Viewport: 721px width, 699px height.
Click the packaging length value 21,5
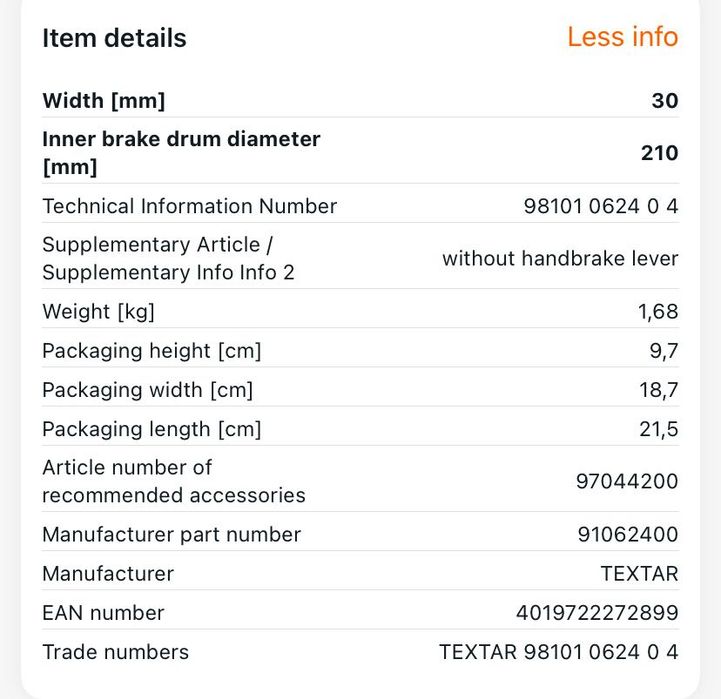pyautogui.click(x=658, y=429)
